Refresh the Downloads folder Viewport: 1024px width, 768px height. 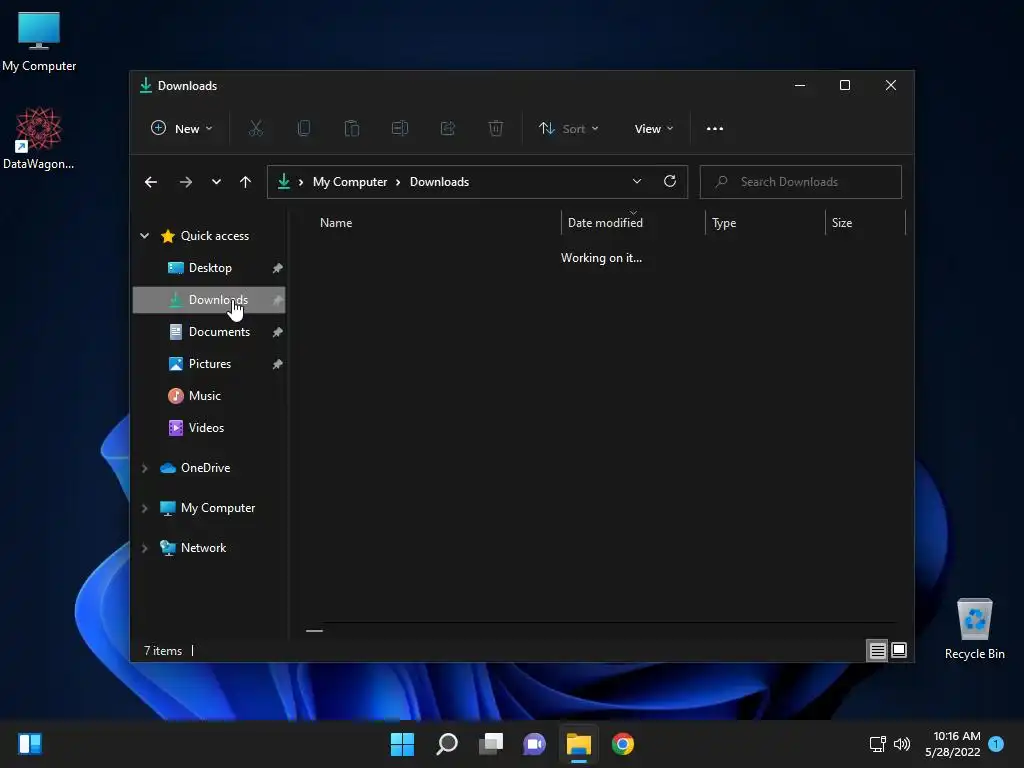point(670,182)
